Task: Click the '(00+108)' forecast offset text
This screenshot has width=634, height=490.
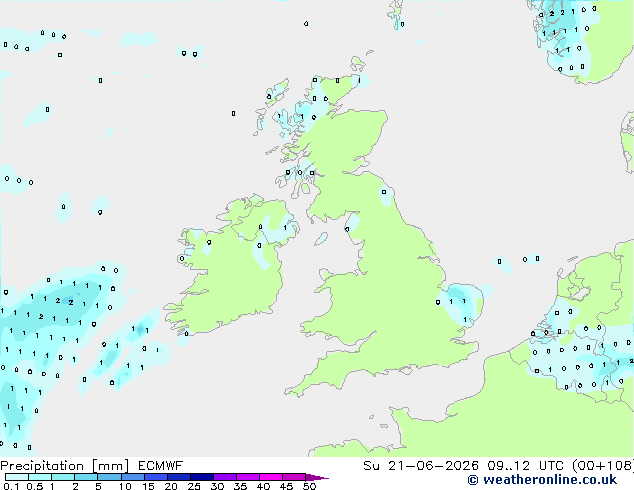Action: point(603,466)
